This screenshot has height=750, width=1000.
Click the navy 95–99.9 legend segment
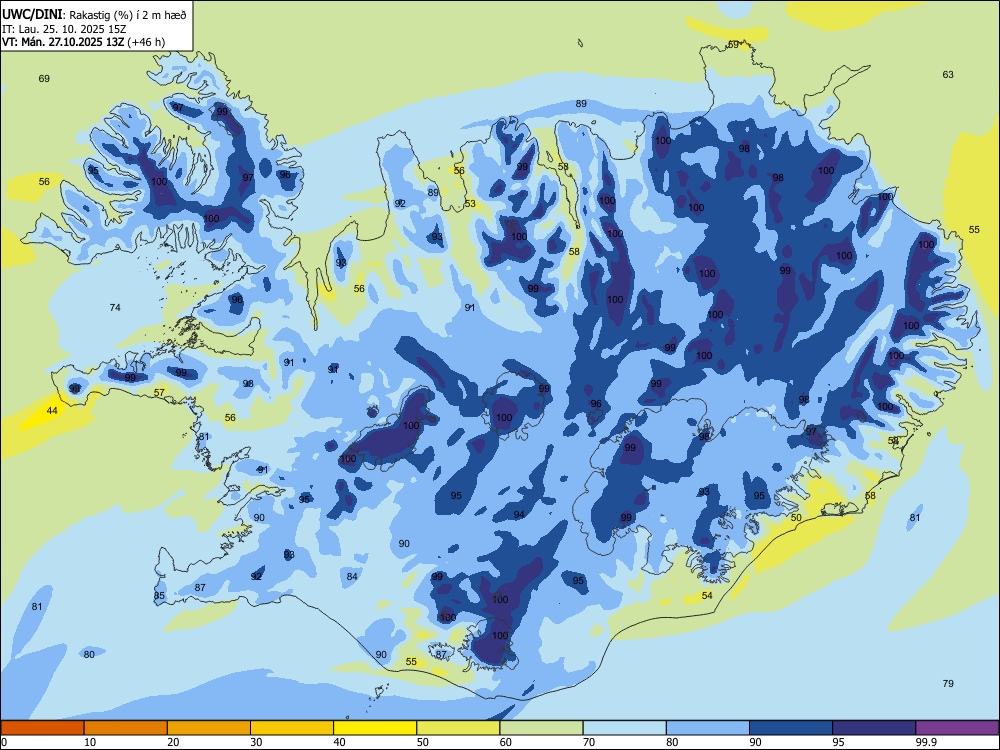(x=874, y=728)
